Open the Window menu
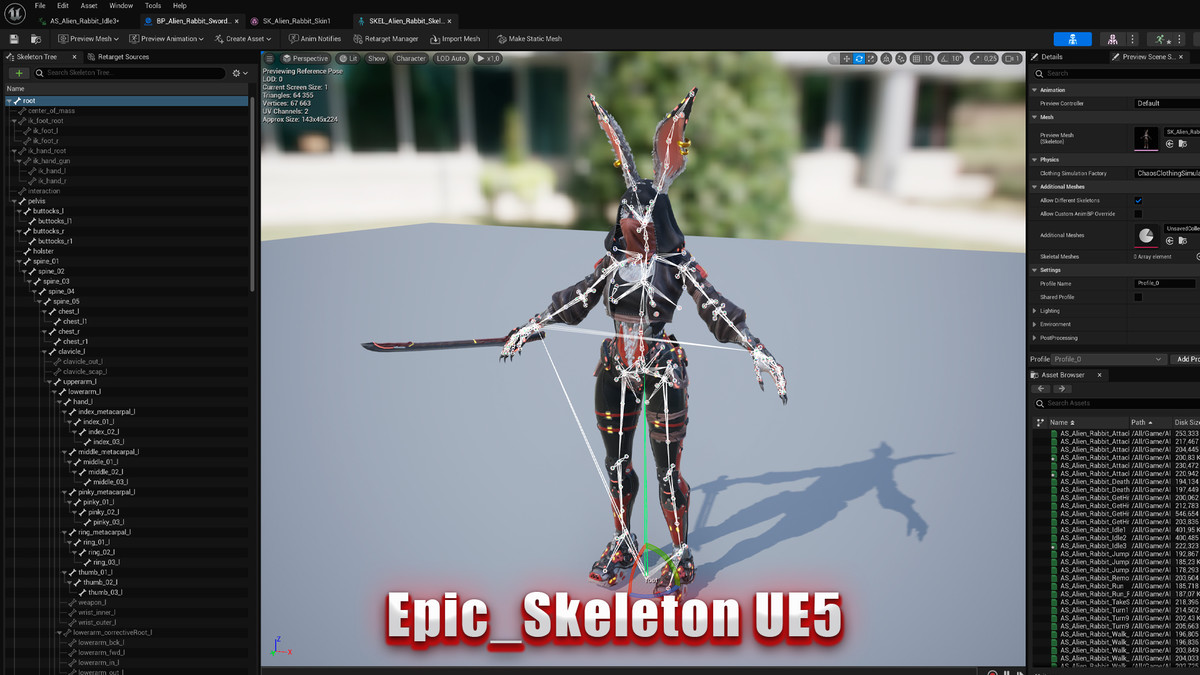The height and width of the screenshot is (675, 1200). (121, 6)
